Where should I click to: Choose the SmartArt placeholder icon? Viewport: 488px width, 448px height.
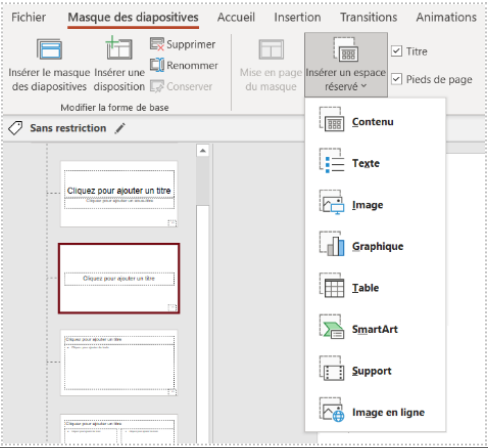(x=332, y=327)
